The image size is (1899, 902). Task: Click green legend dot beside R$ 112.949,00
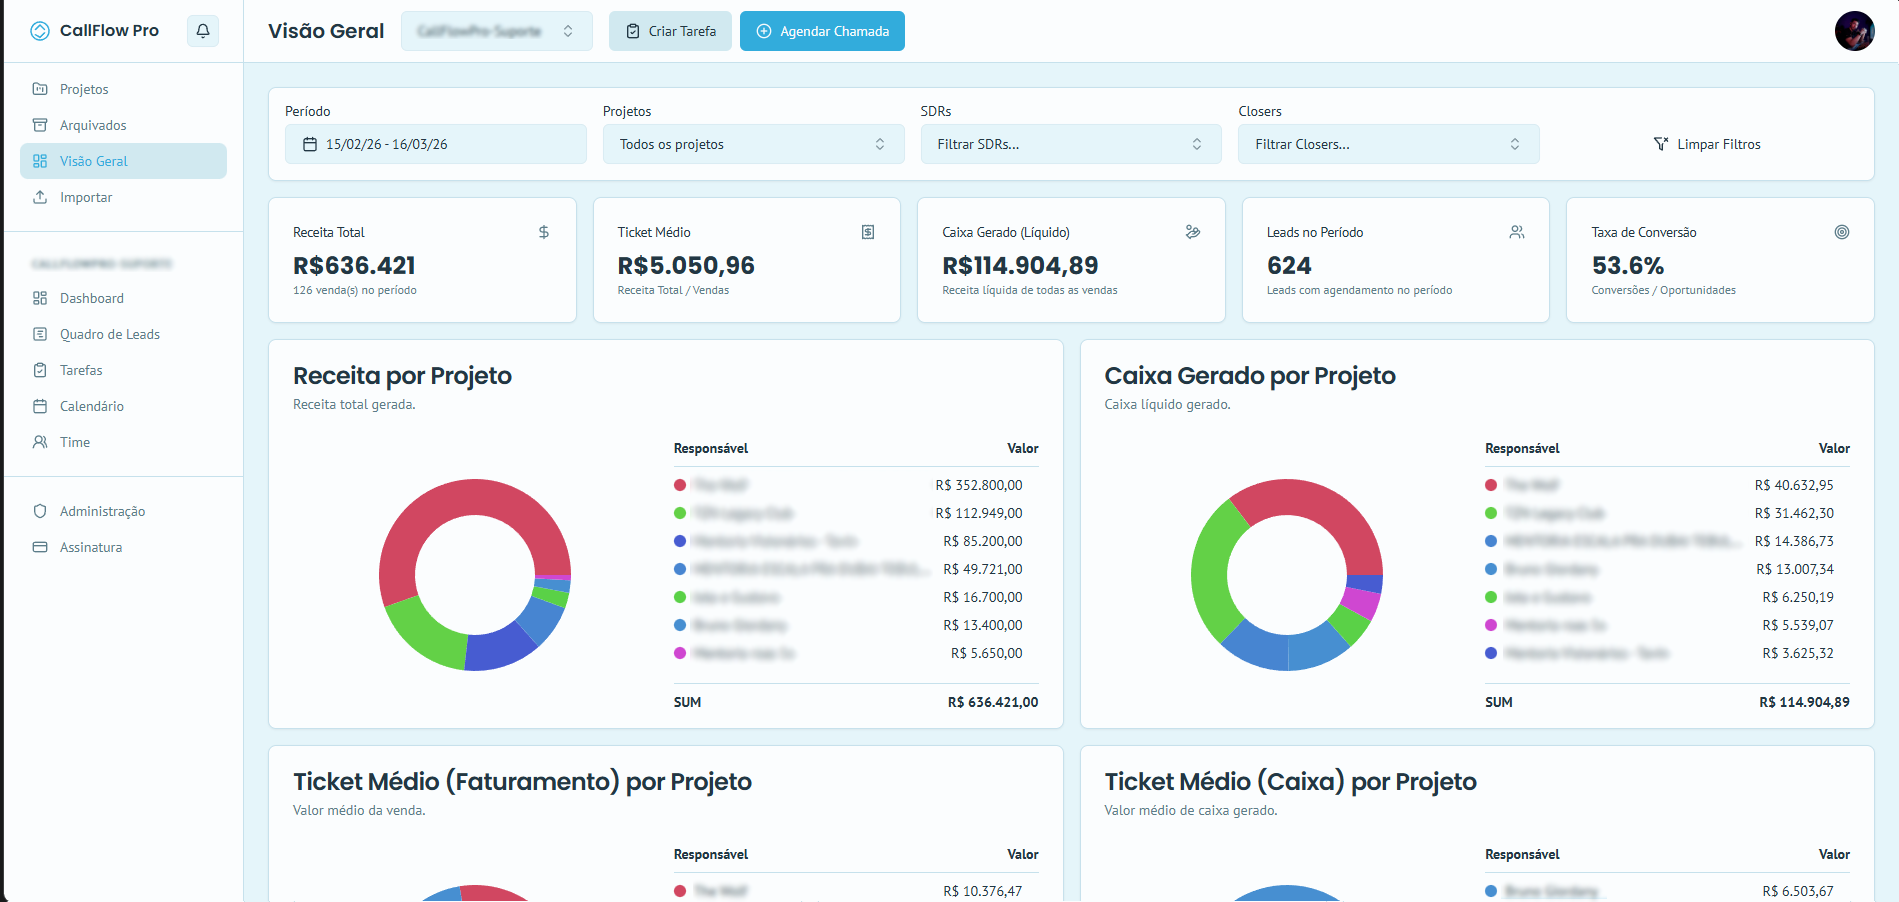pos(680,513)
